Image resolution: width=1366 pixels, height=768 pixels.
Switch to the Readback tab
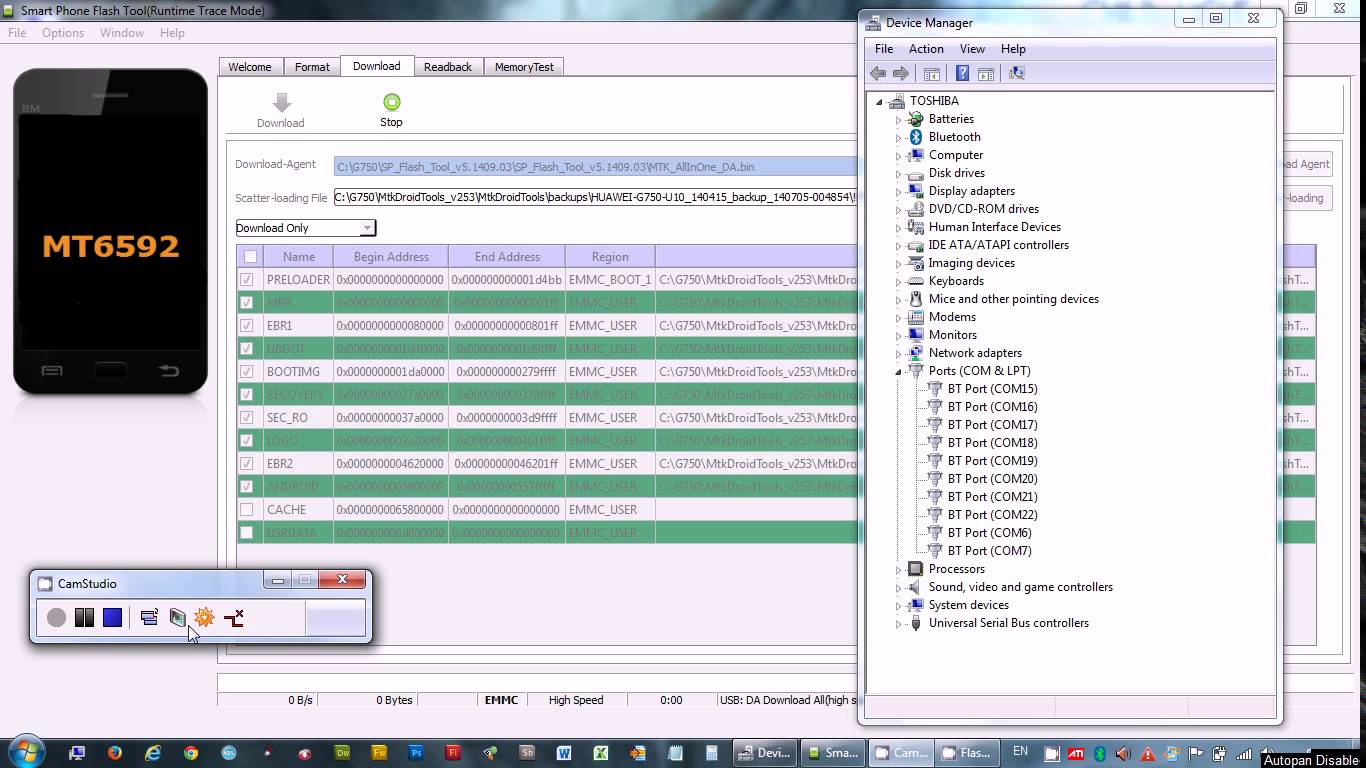click(448, 67)
